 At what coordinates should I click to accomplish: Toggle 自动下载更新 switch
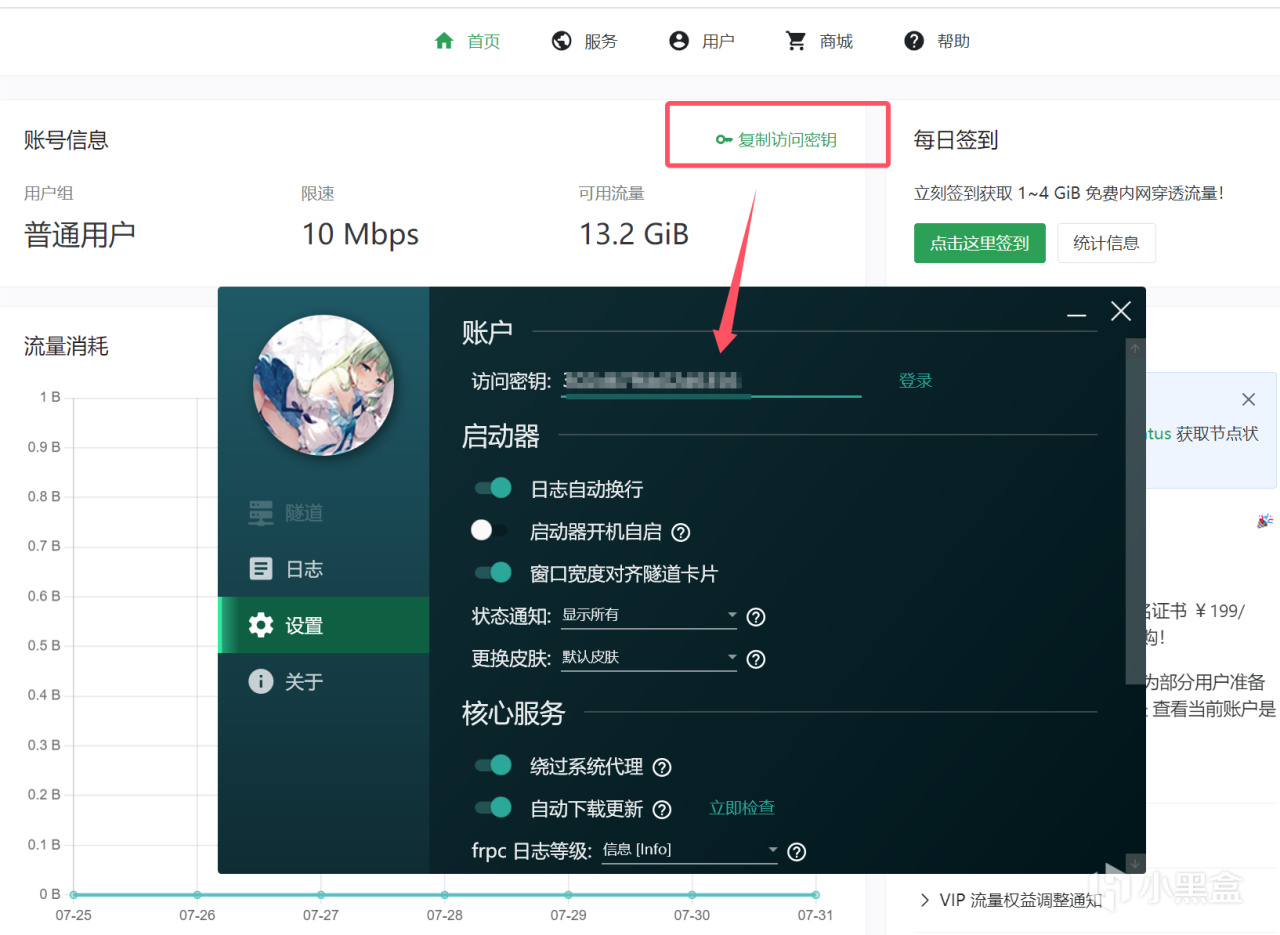click(493, 807)
